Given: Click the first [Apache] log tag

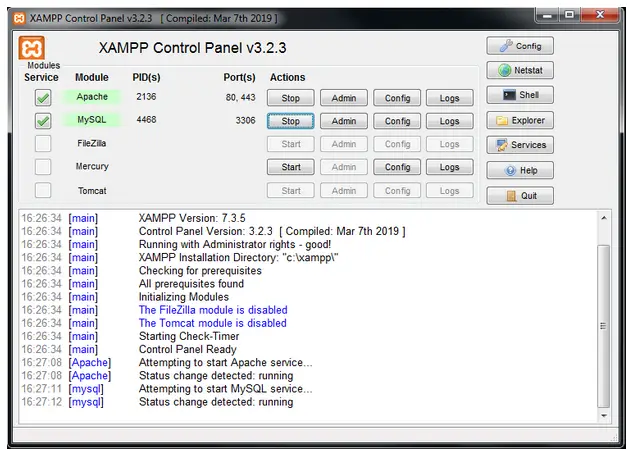Looking at the screenshot, I should pos(90,363).
